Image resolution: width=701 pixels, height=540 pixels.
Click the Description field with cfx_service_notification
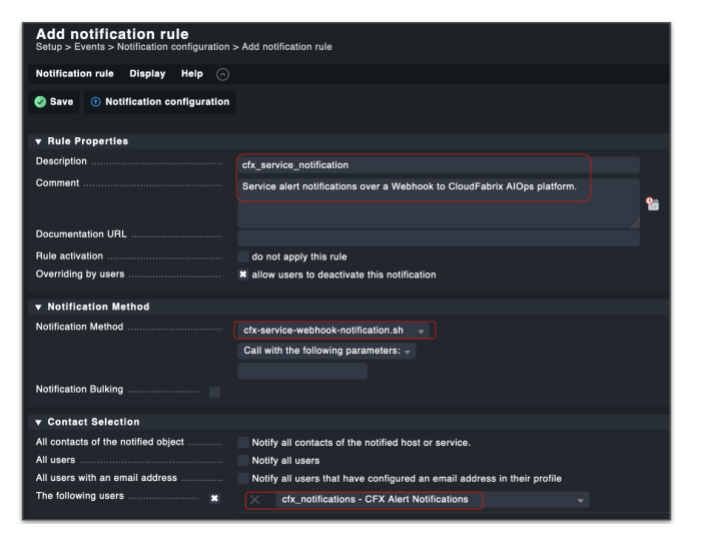438,165
